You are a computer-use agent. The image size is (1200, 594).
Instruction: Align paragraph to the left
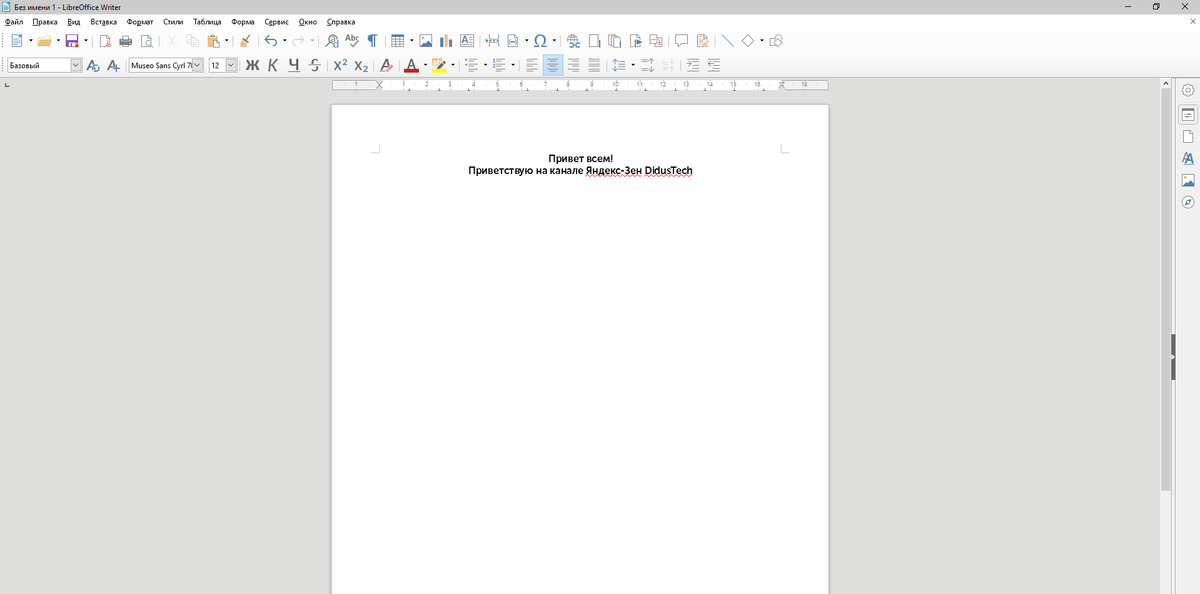(x=532, y=65)
